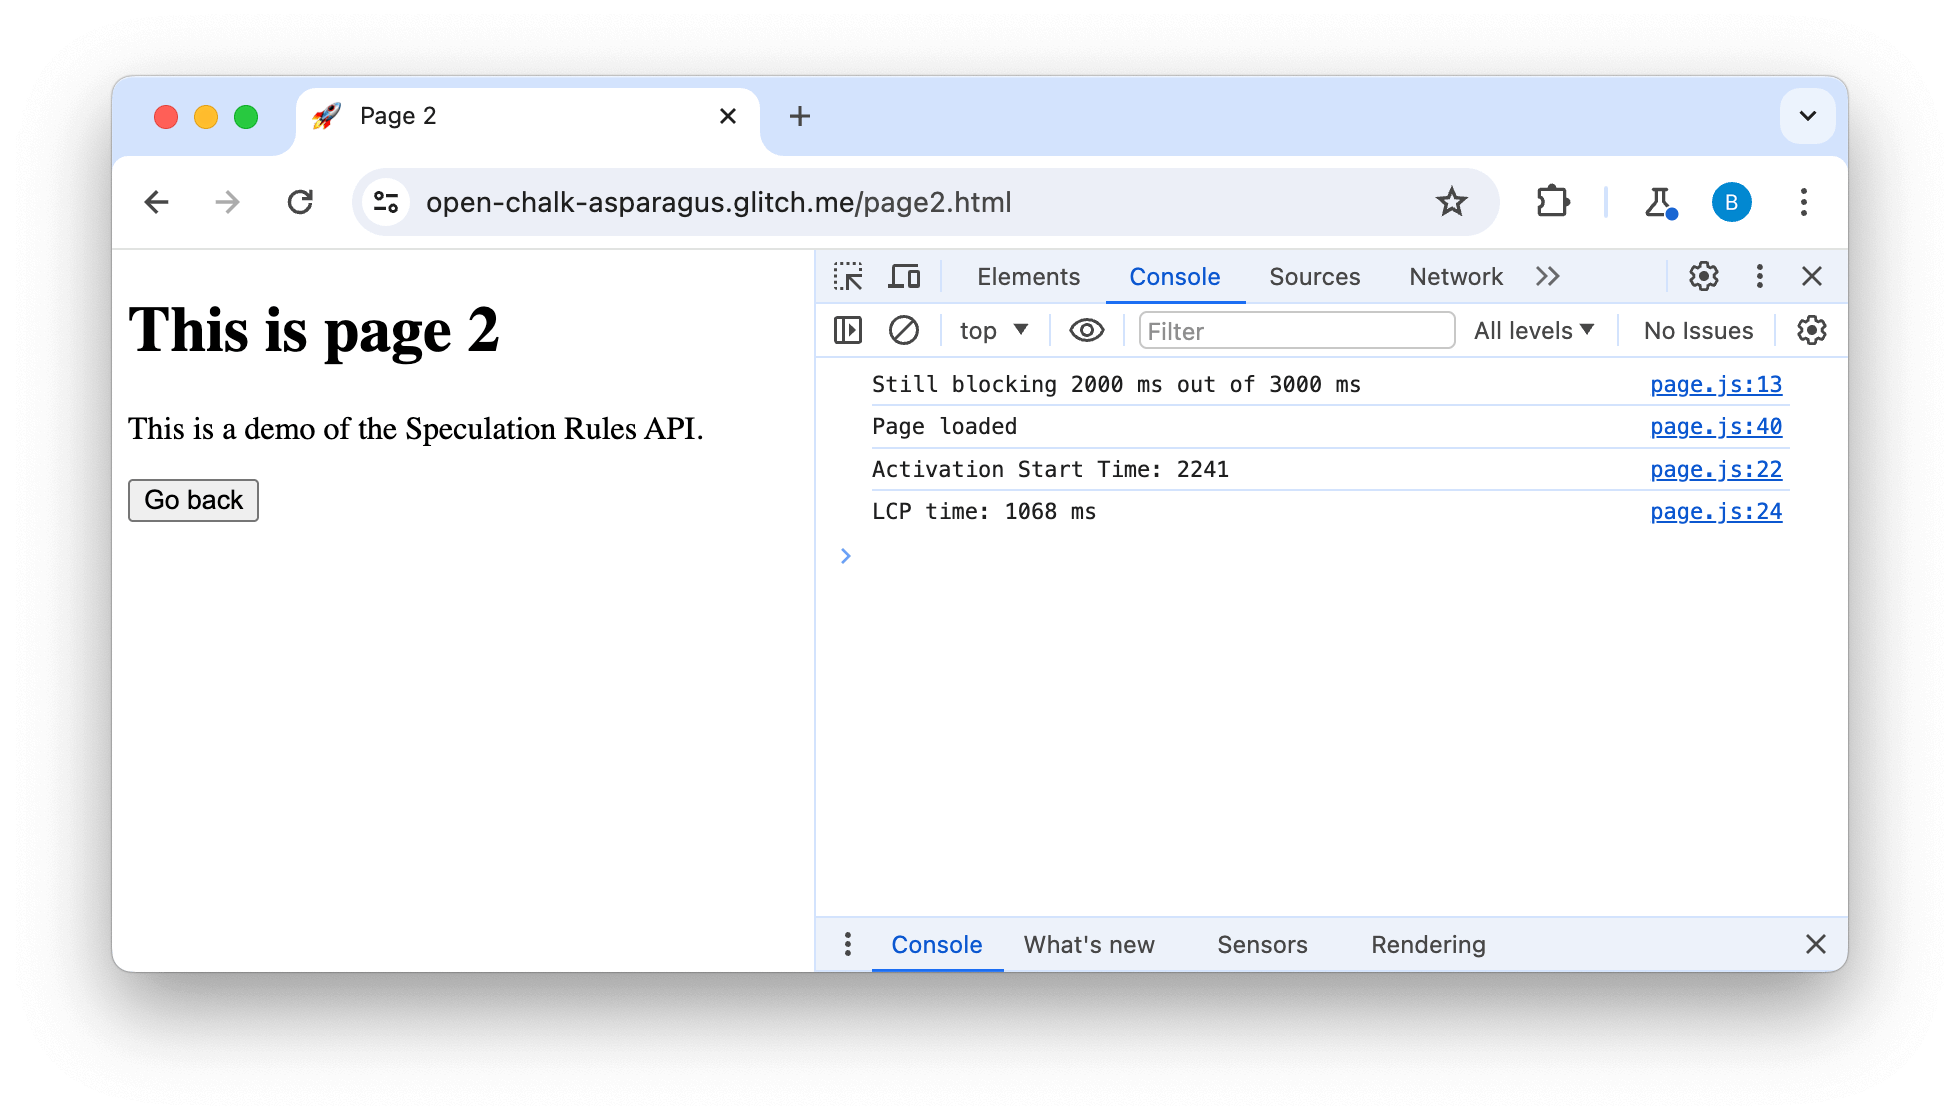Click the page.js:22 source link
The height and width of the screenshot is (1120, 1960).
click(x=1716, y=470)
